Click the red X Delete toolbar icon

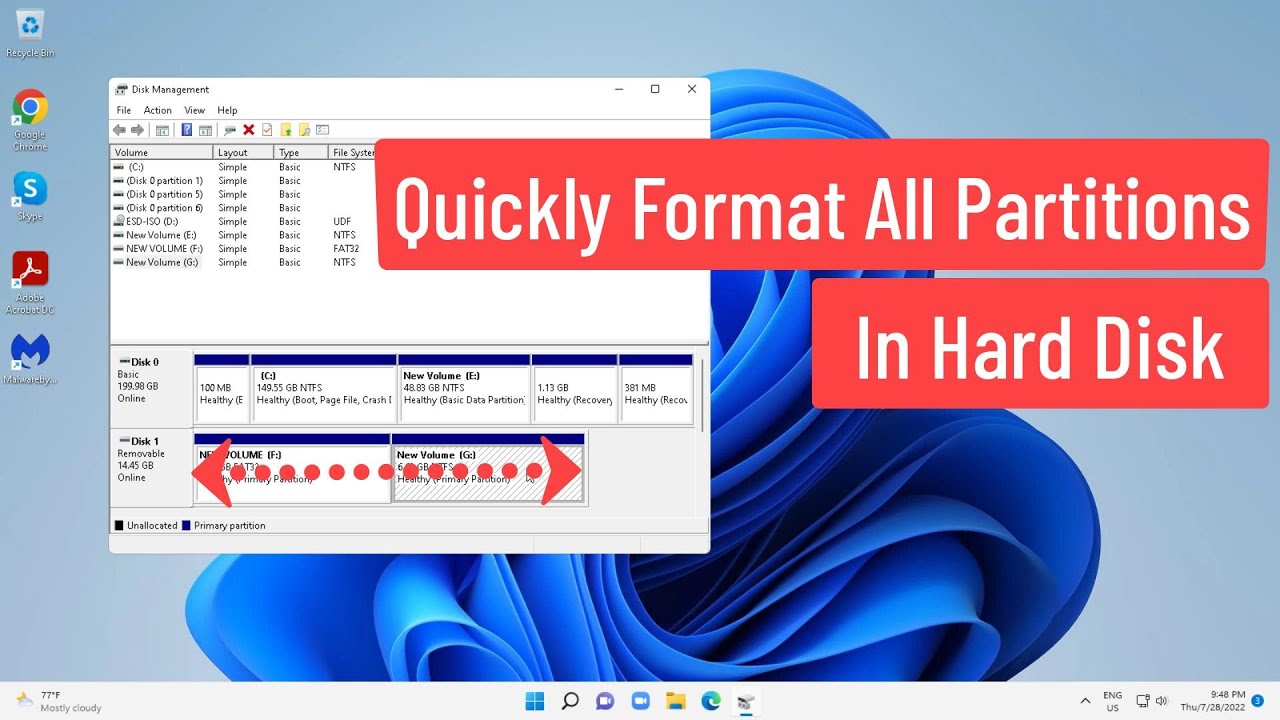coord(249,130)
